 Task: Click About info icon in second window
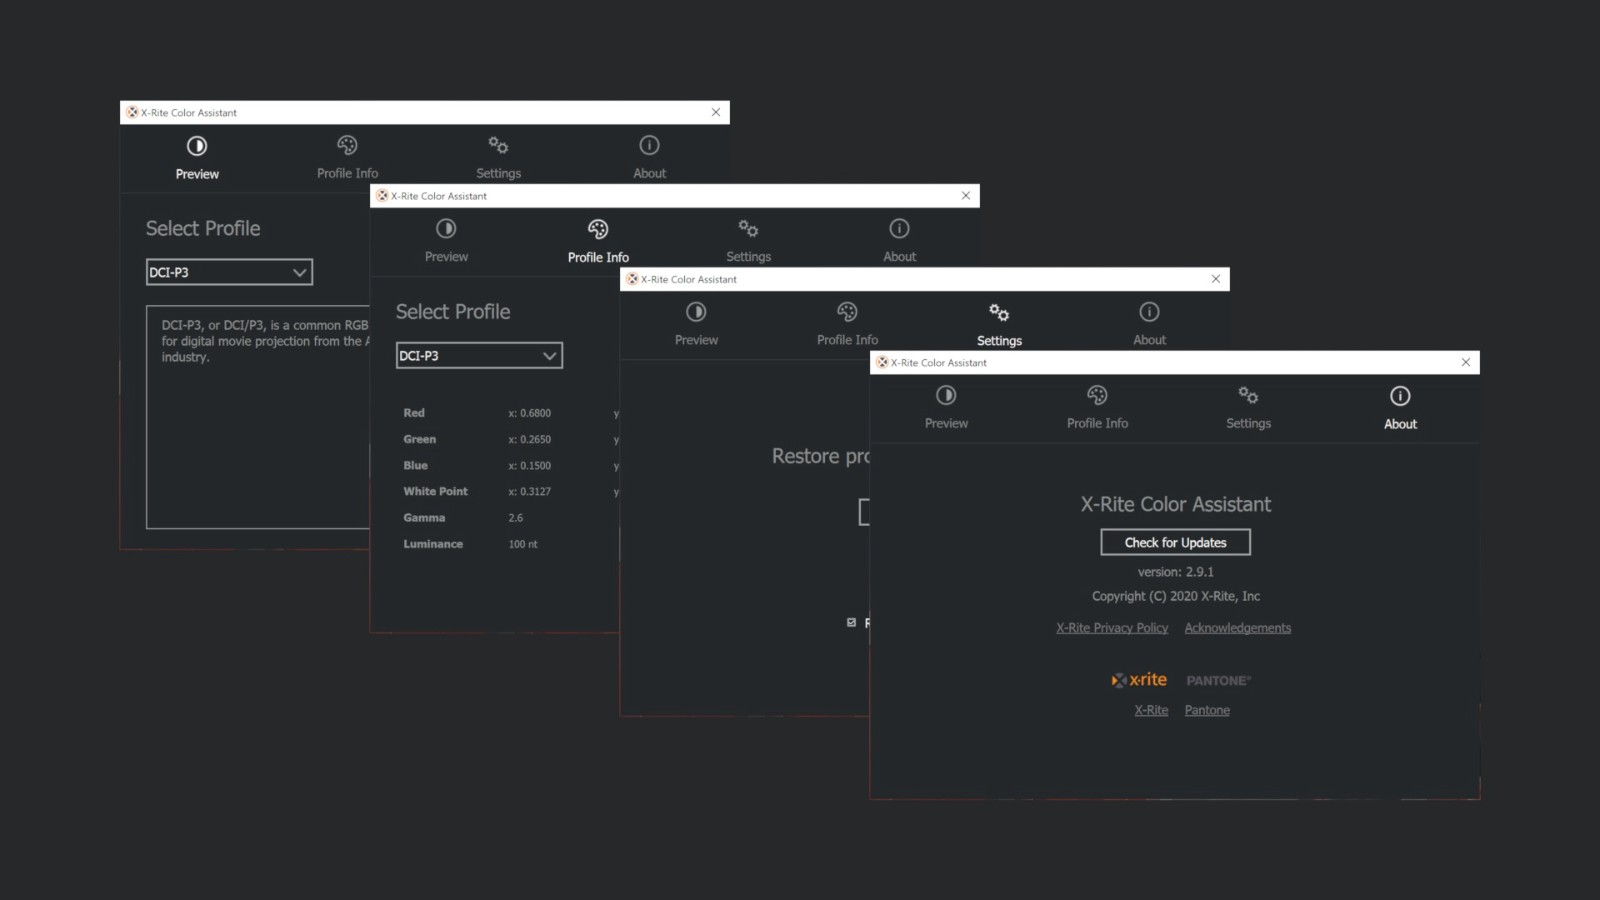pos(899,228)
